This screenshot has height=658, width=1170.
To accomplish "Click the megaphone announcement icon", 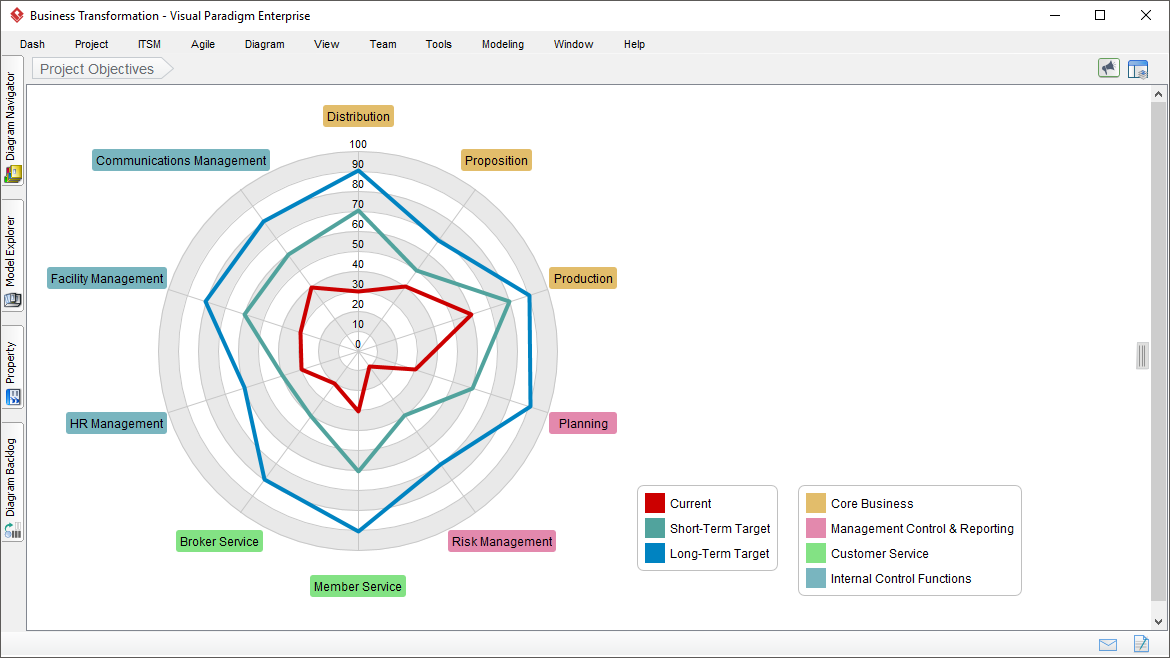I will click(1108, 68).
